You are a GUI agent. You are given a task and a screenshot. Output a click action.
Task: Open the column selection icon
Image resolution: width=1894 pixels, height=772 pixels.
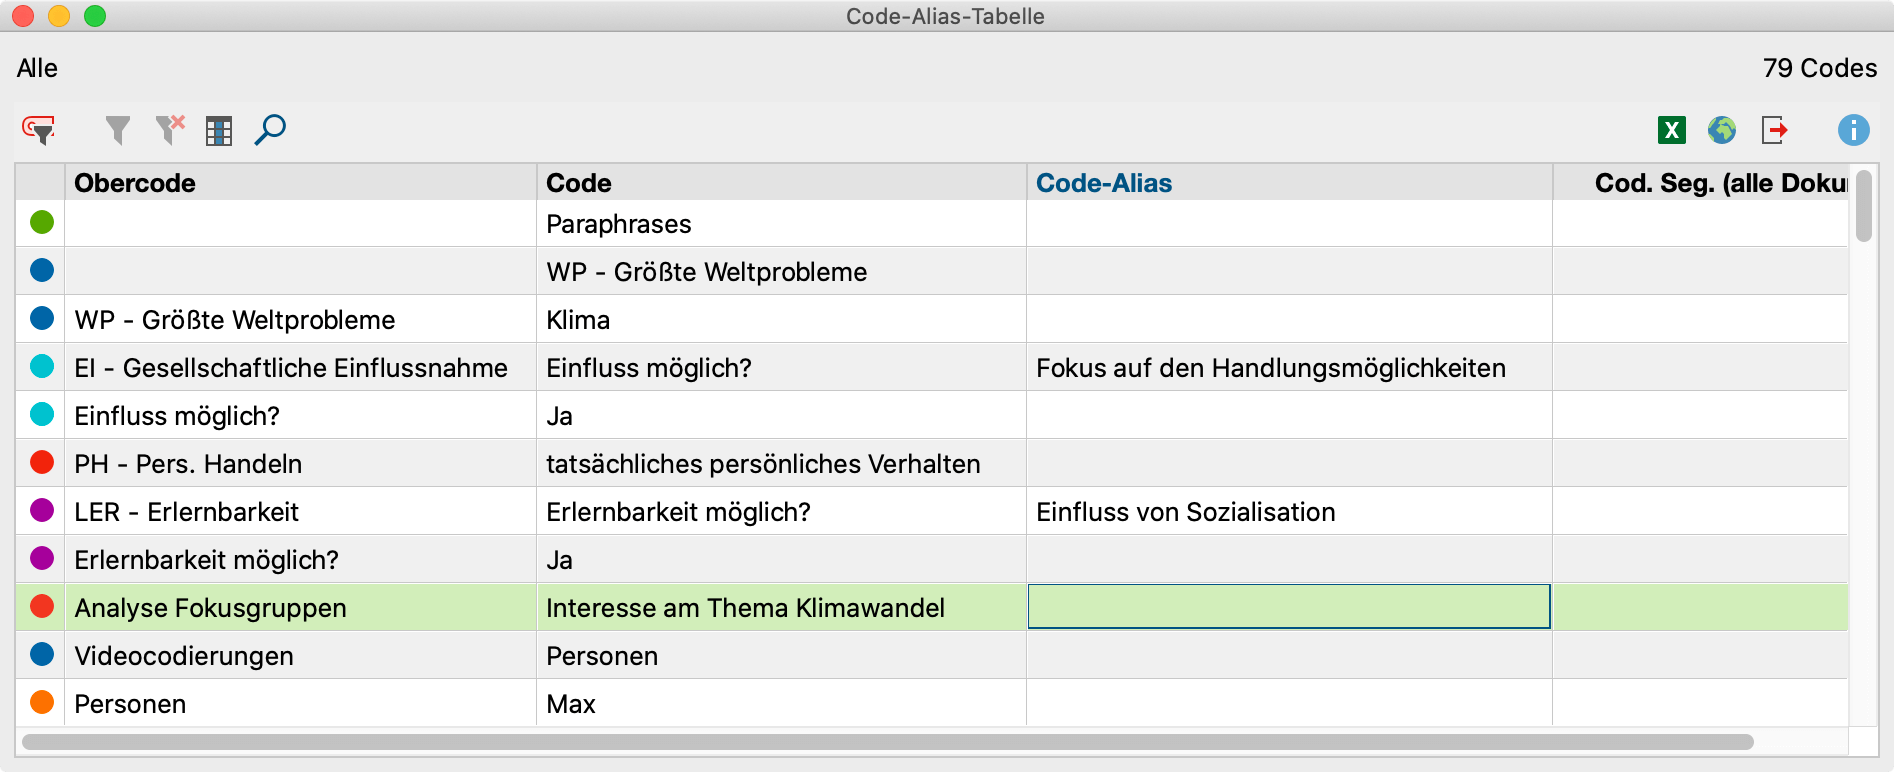point(219,131)
